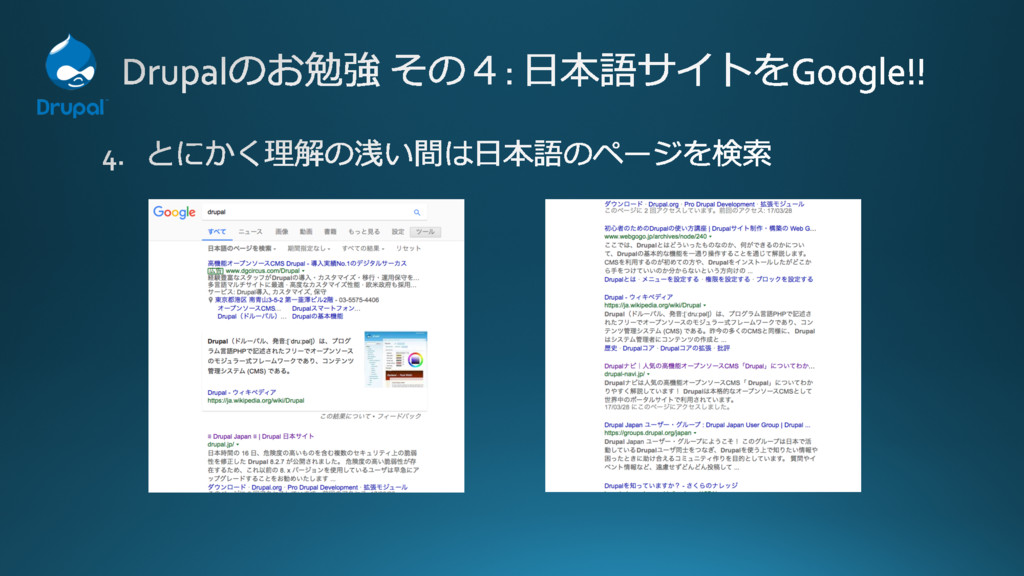This screenshot has width=1024, height=576.
Task: Click the ツール button
Action: (x=425, y=232)
